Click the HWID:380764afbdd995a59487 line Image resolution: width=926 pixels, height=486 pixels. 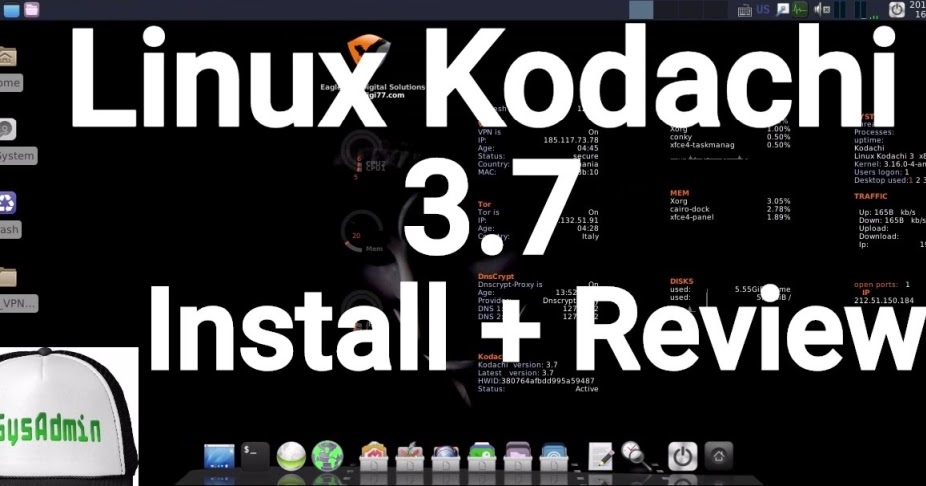pos(536,381)
